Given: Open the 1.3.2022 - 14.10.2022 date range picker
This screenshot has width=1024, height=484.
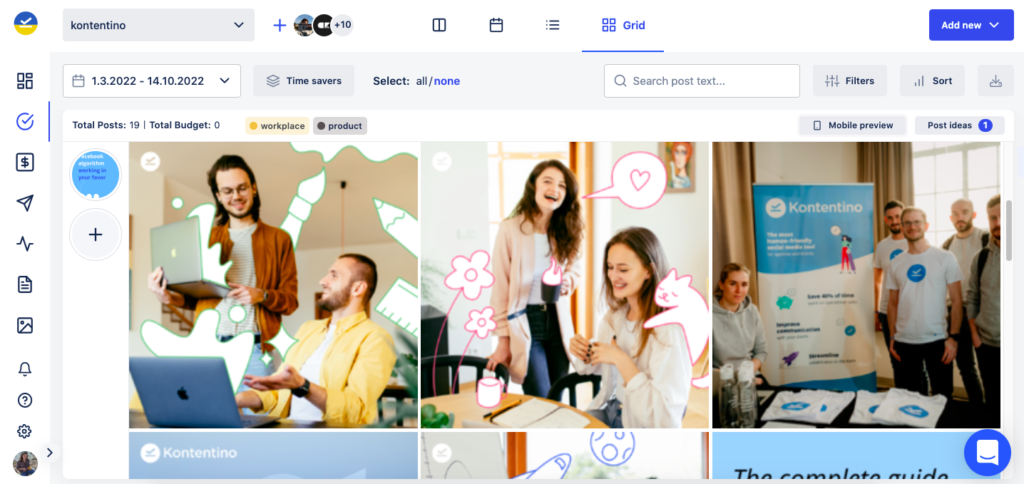Looking at the screenshot, I should pyautogui.click(x=152, y=81).
